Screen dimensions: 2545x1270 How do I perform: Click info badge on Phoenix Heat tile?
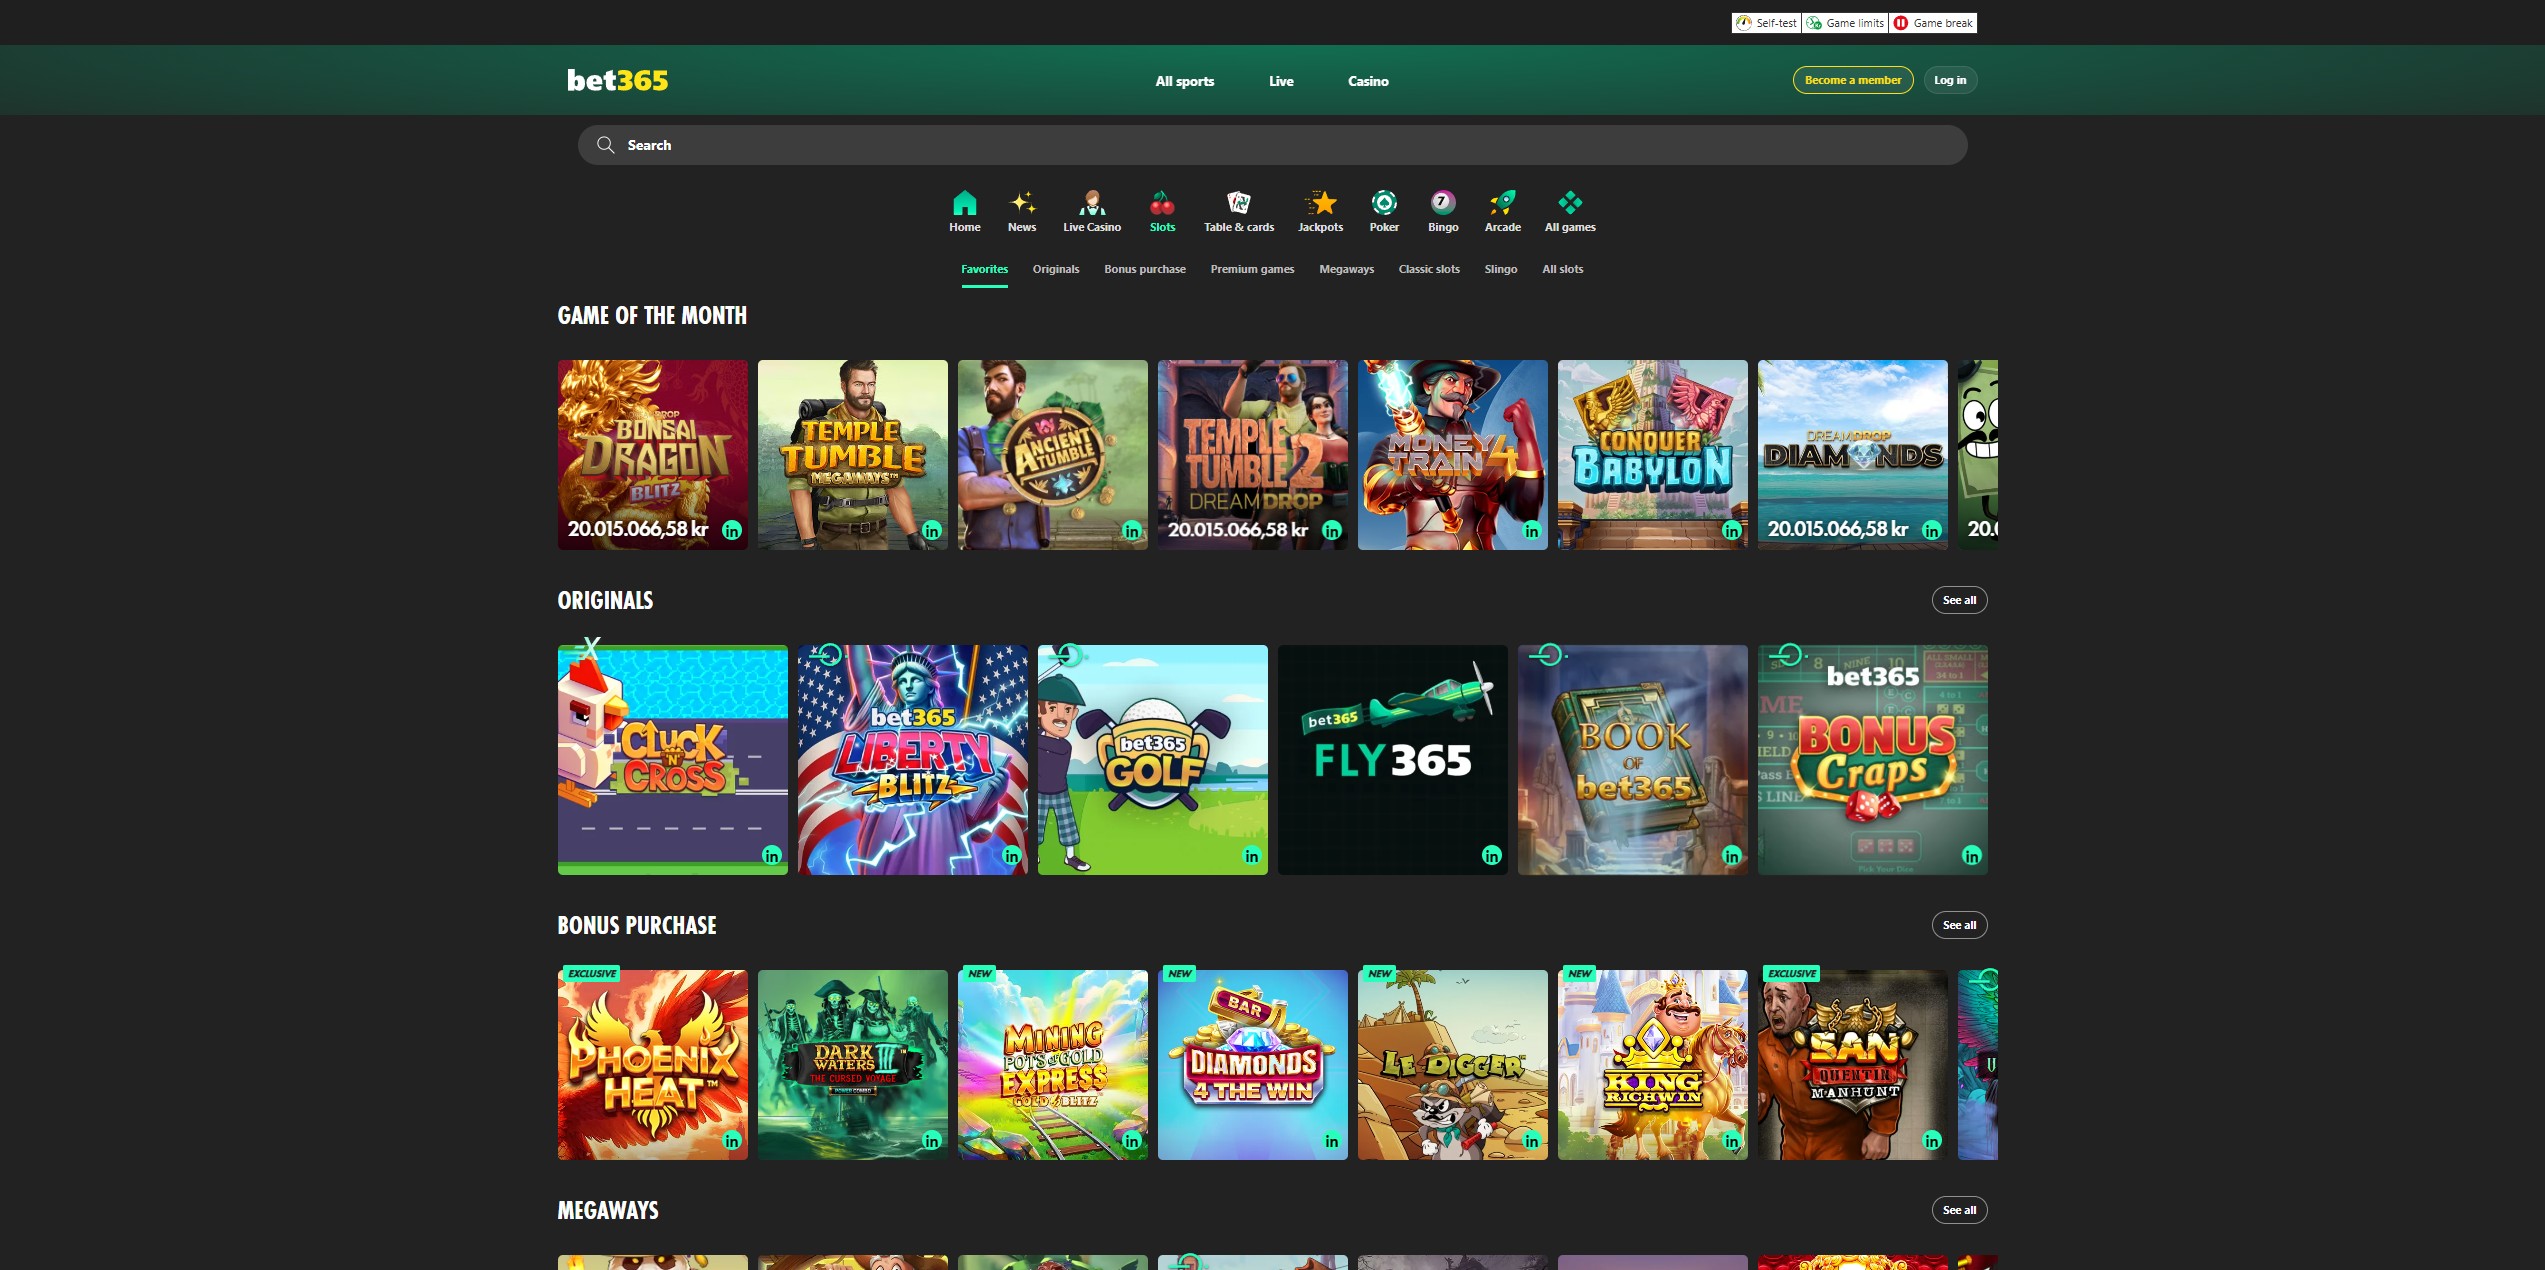732,1141
